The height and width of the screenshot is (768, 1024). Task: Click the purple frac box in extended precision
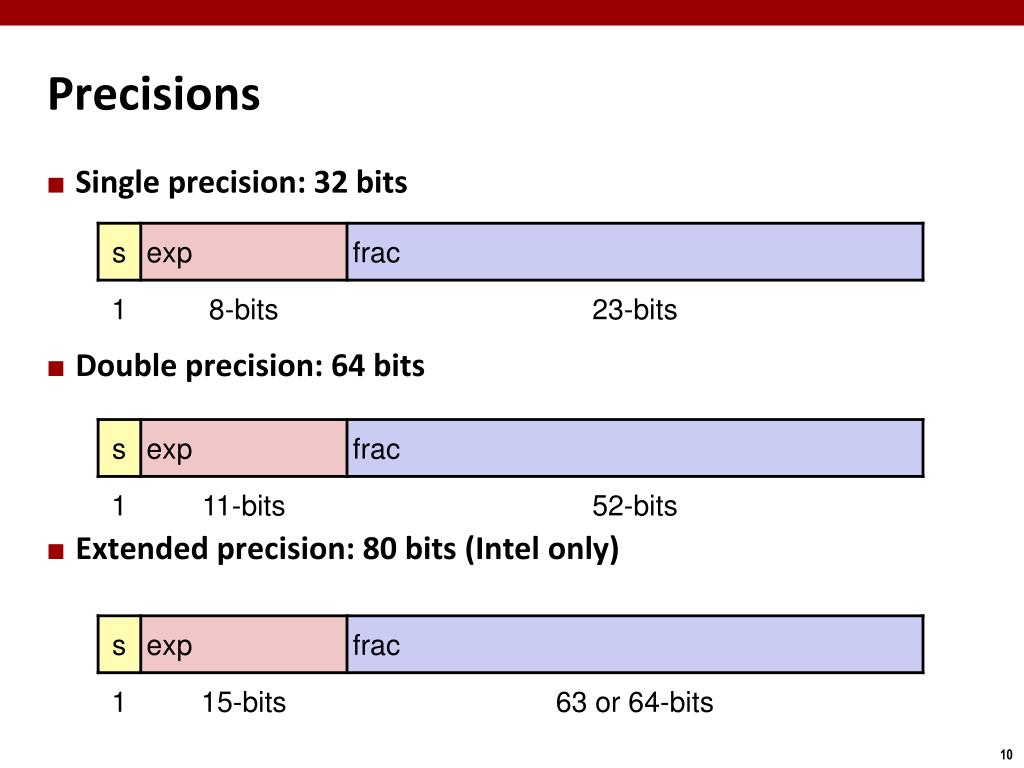[x=635, y=645]
